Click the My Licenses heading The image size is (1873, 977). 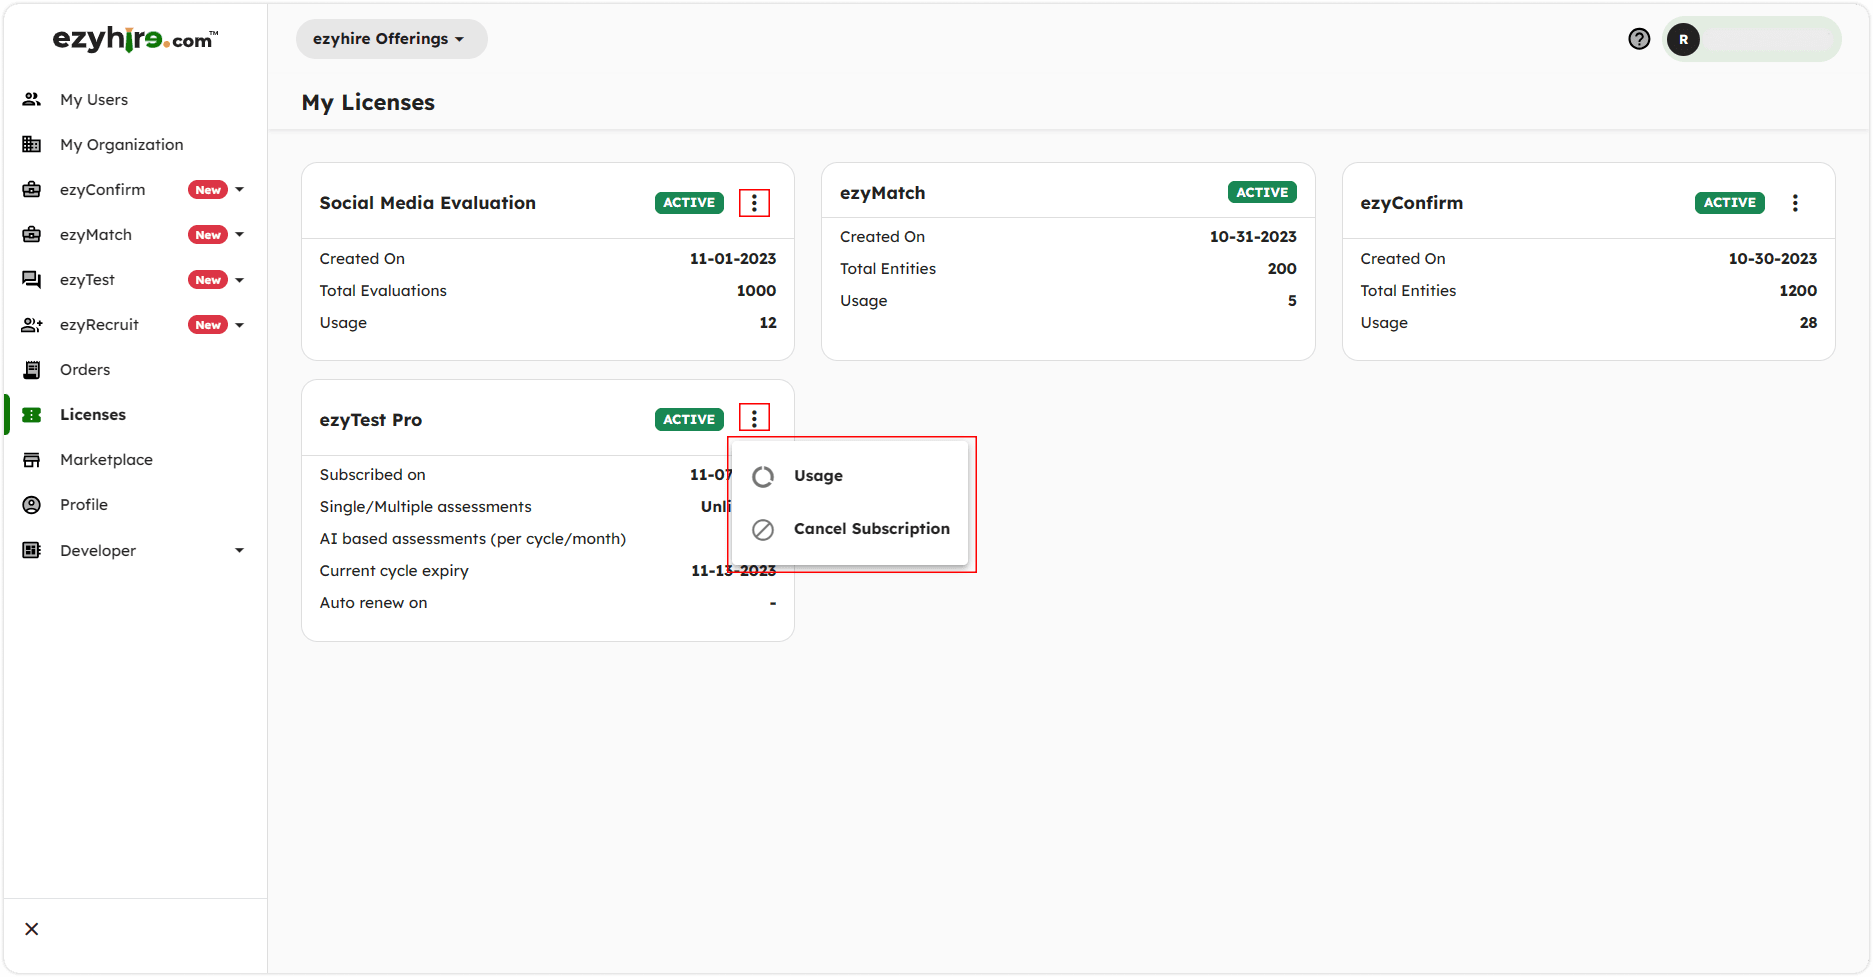[x=368, y=102]
